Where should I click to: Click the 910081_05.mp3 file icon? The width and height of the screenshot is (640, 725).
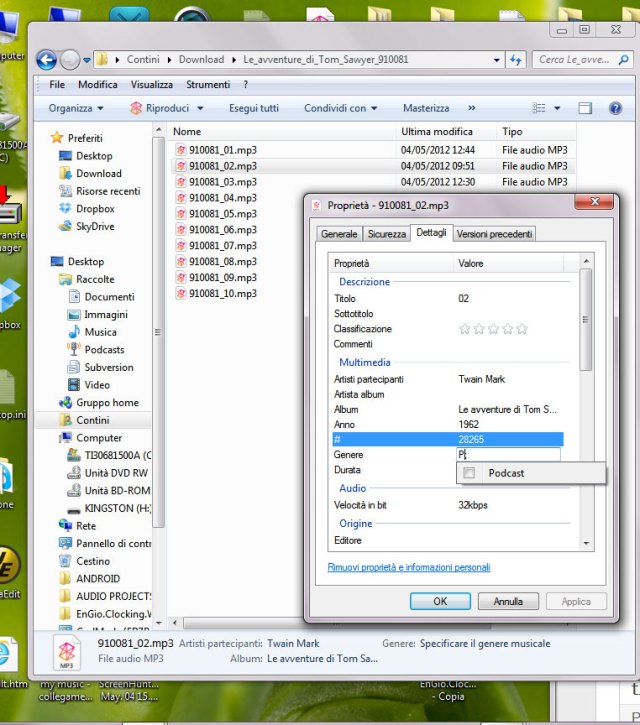pos(181,214)
